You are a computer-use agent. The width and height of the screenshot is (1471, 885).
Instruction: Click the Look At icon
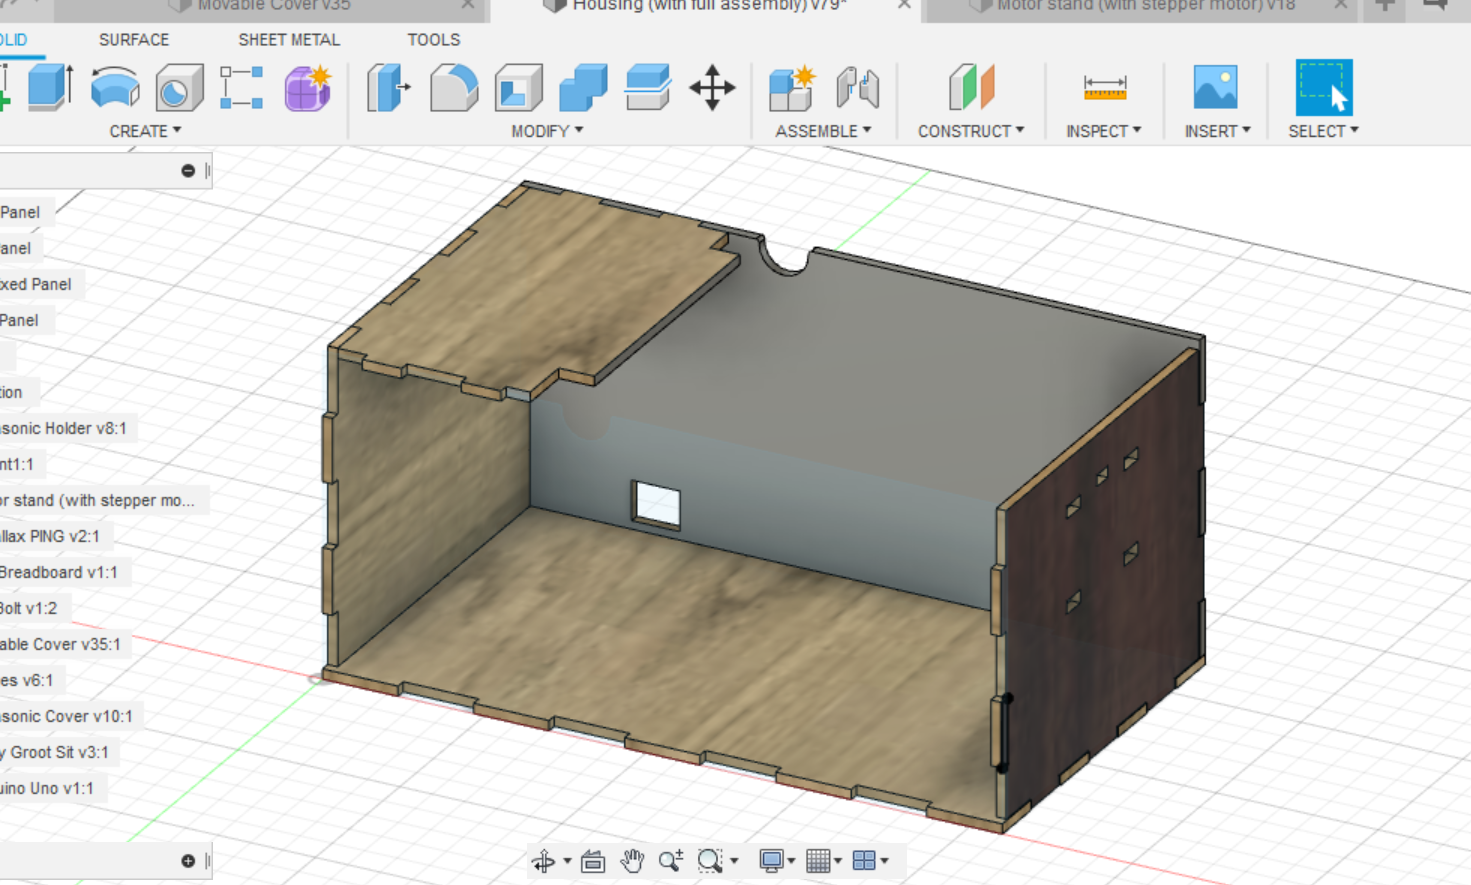tap(593, 861)
